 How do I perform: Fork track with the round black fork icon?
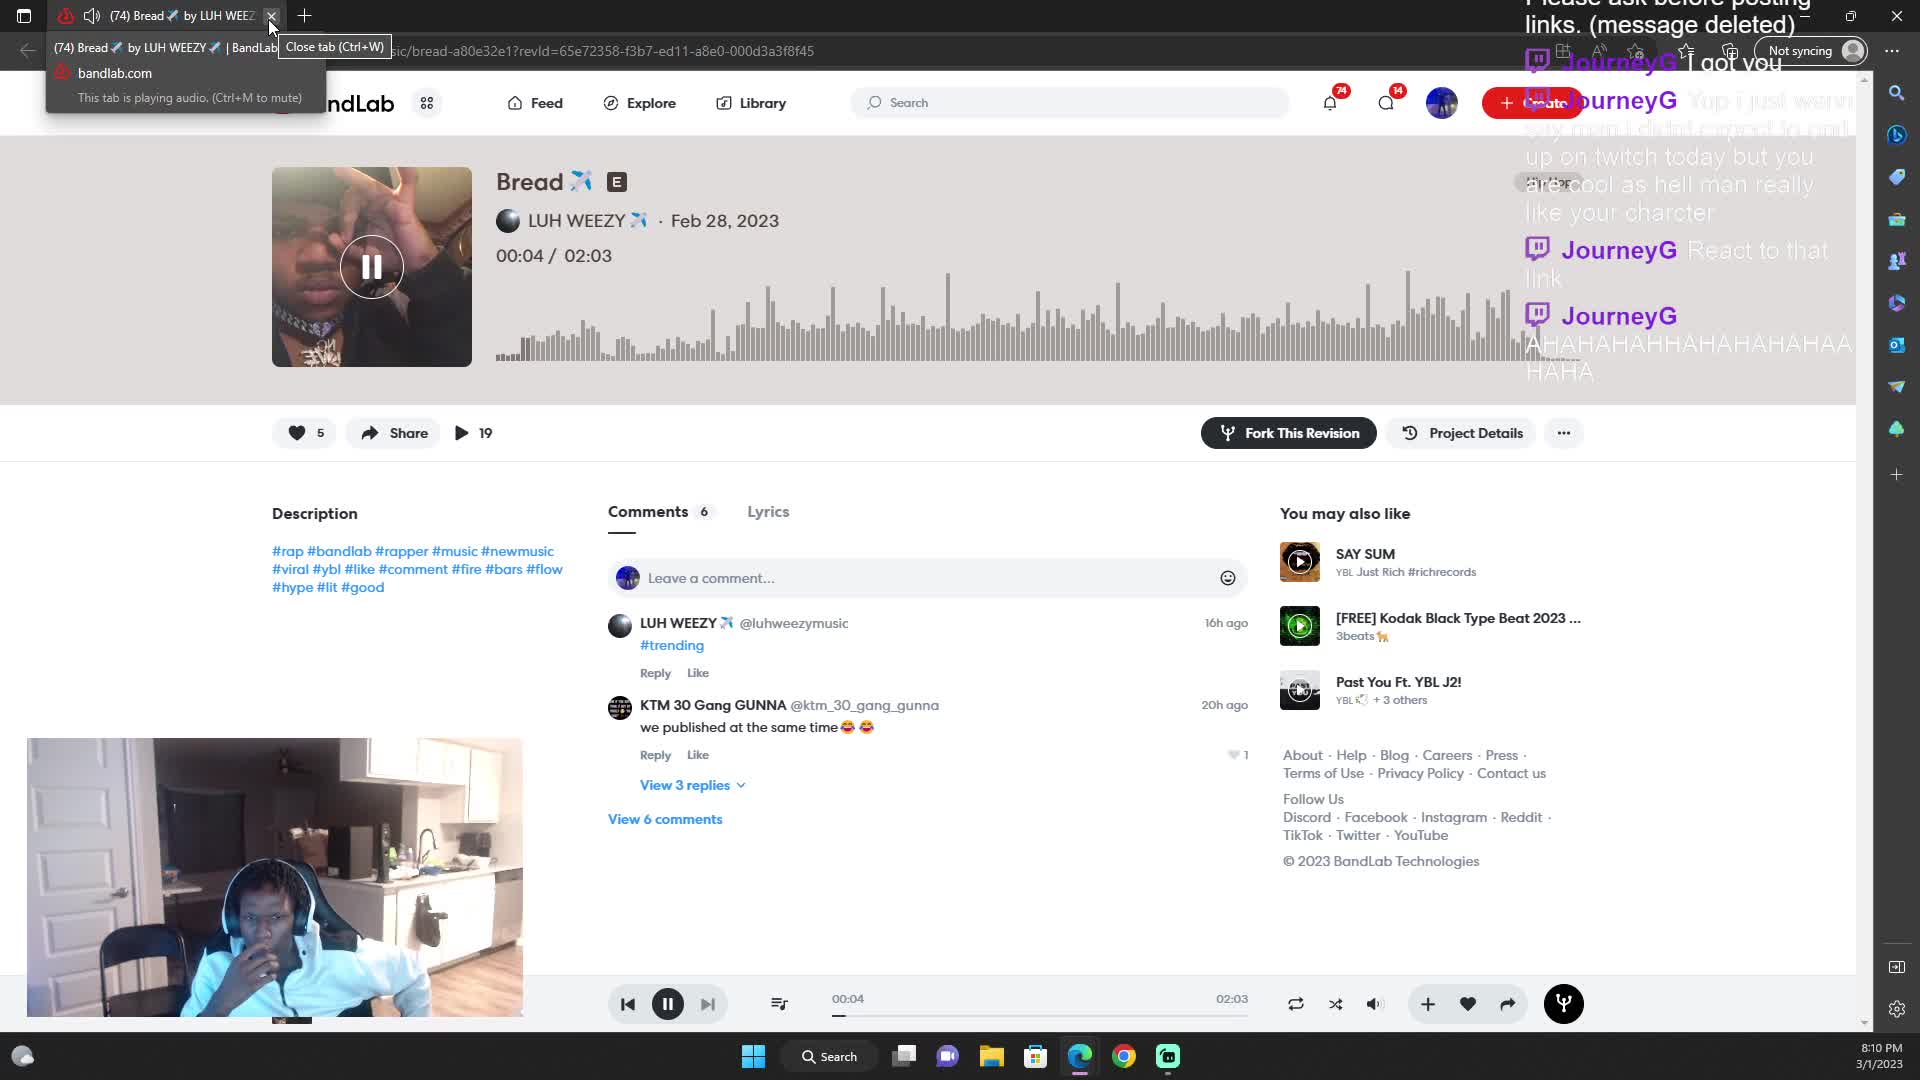(1564, 1004)
